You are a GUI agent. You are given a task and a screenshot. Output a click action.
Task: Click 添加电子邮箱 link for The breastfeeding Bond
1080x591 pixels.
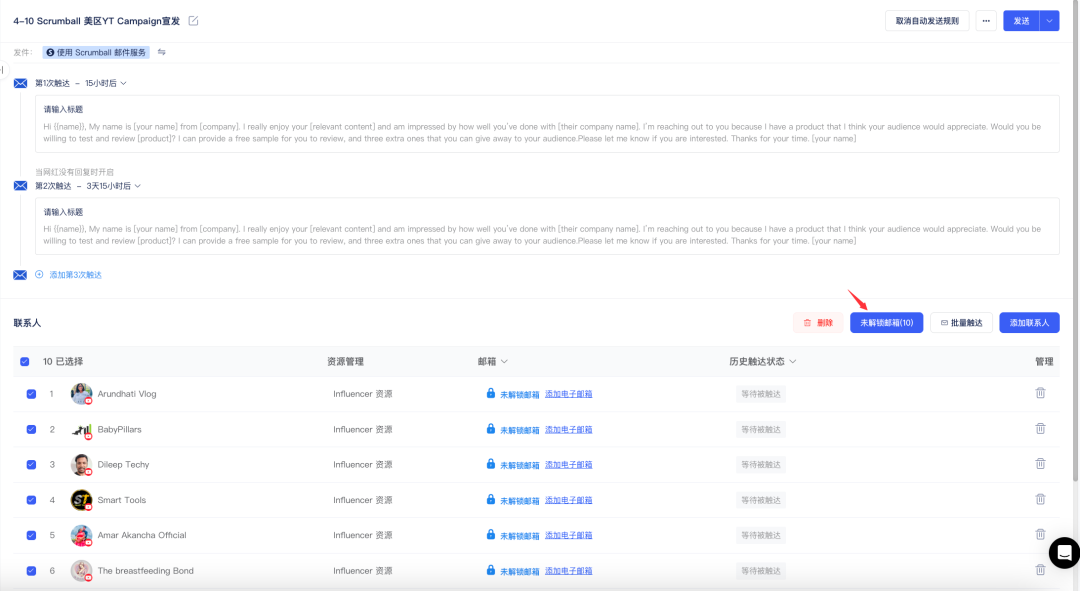point(568,571)
